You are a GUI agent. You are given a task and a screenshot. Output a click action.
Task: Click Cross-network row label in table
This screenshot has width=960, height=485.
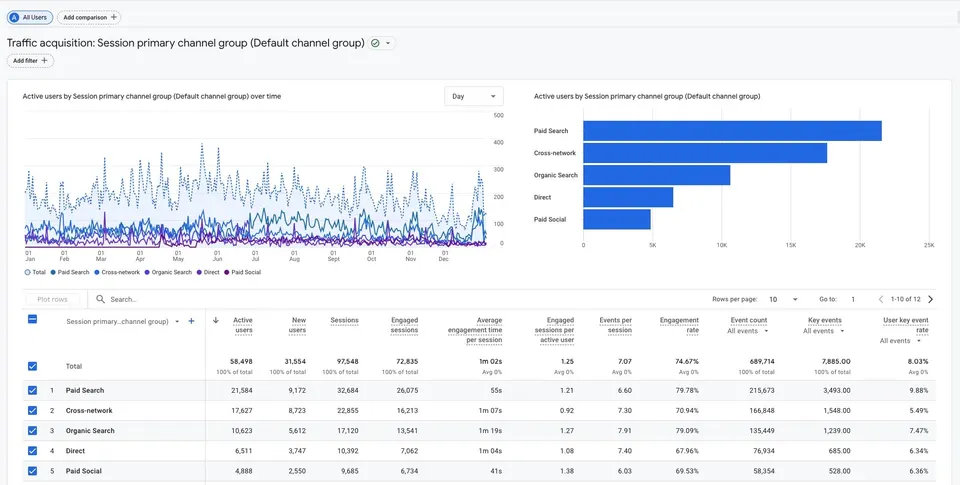[x=89, y=410]
